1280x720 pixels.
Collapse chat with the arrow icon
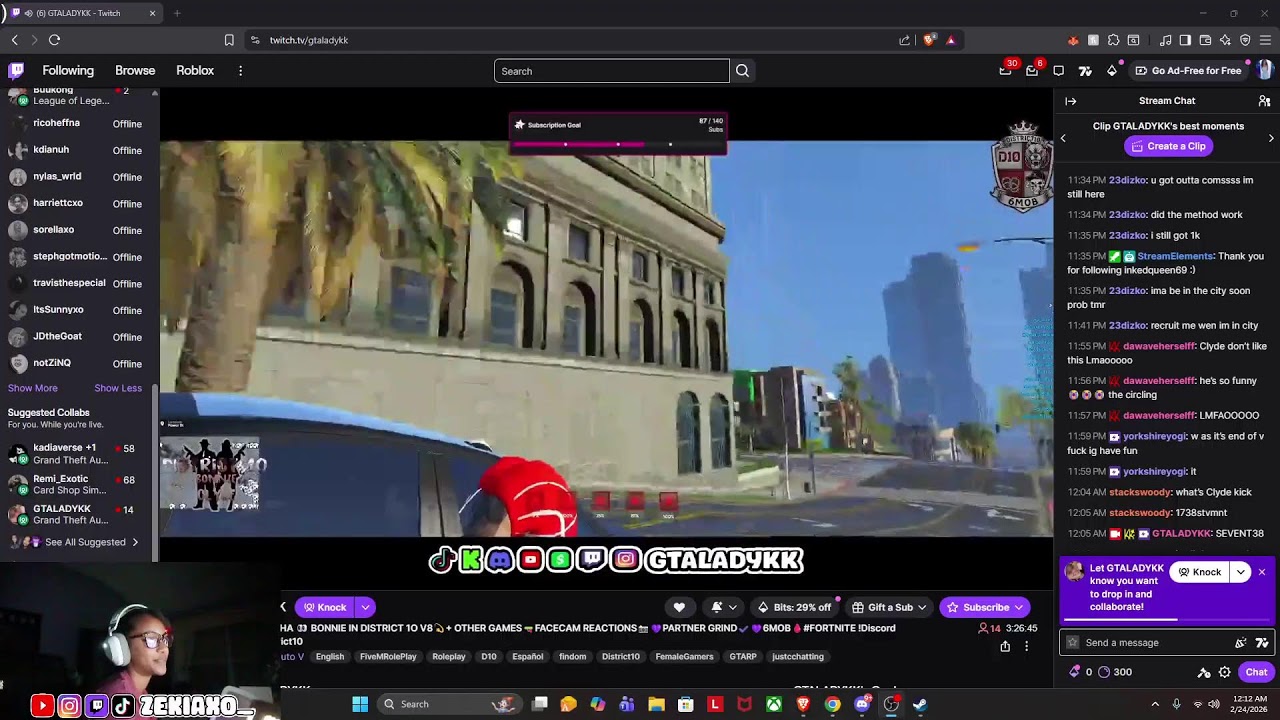(x=1070, y=101)
